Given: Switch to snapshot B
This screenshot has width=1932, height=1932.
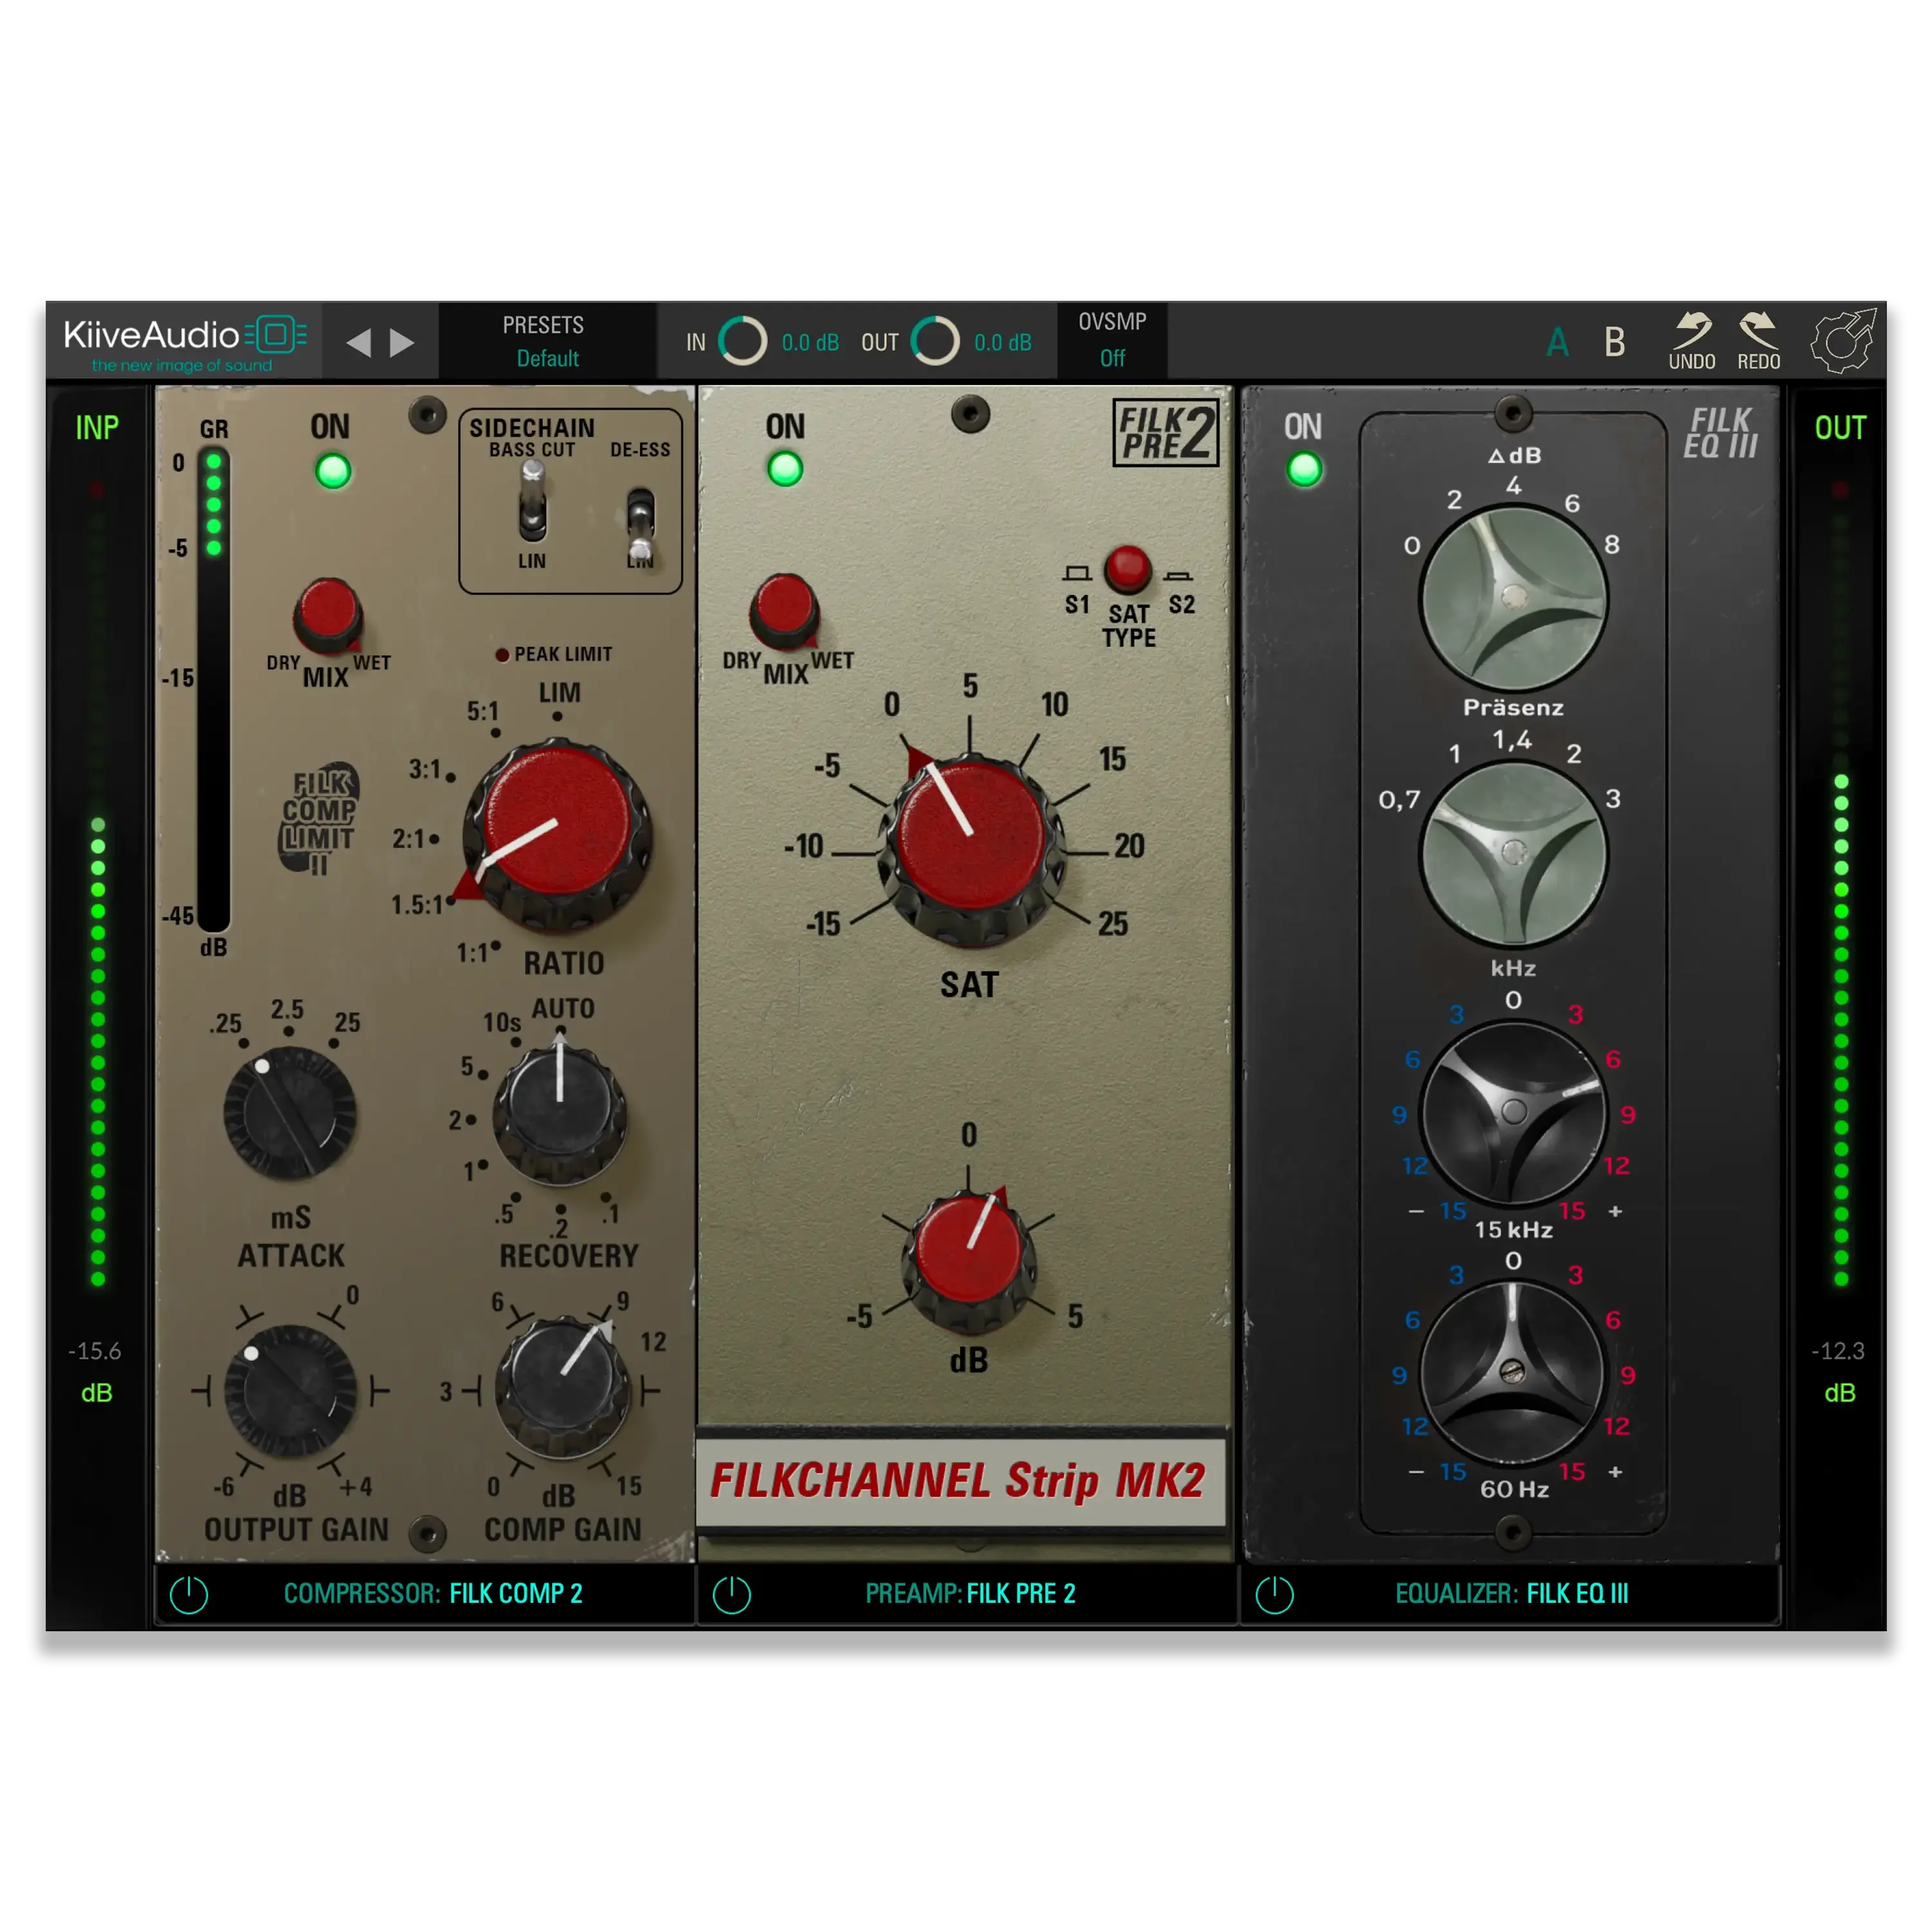Looking at the screenshot, I should [x=1614, y=340].
